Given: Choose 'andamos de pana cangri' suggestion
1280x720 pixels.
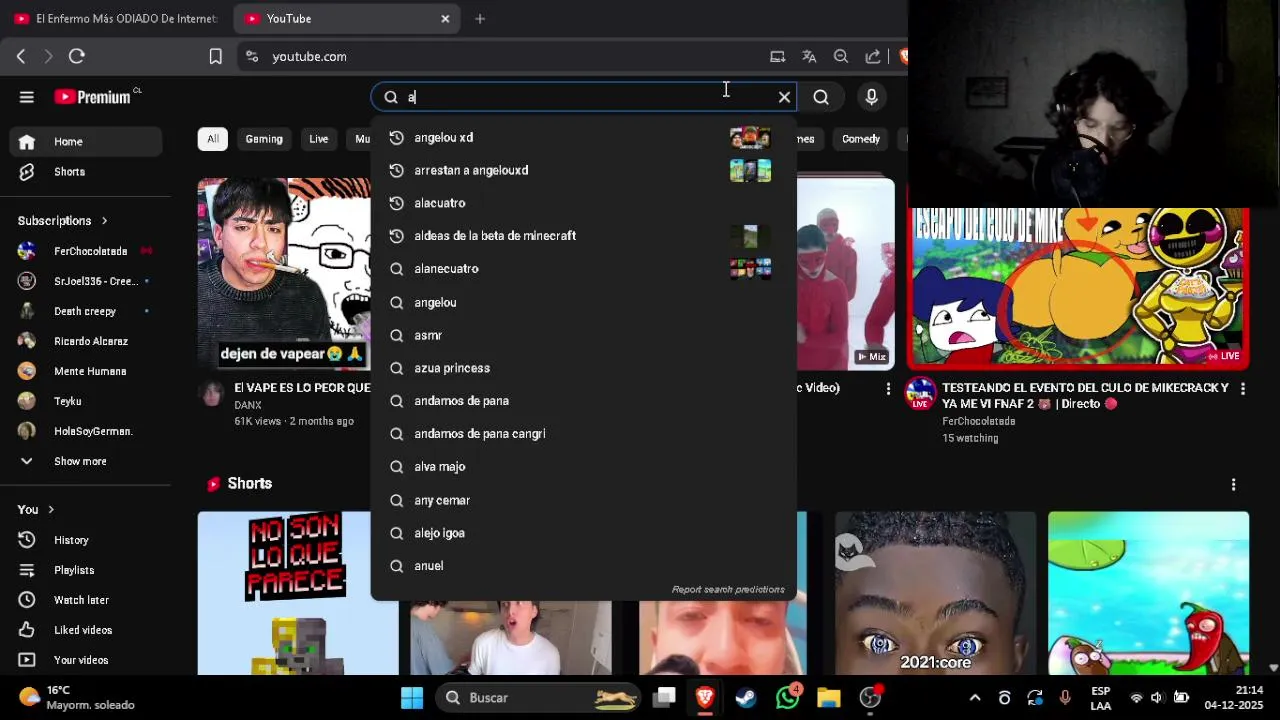Looking at the screenshot, I should point(584,434).
